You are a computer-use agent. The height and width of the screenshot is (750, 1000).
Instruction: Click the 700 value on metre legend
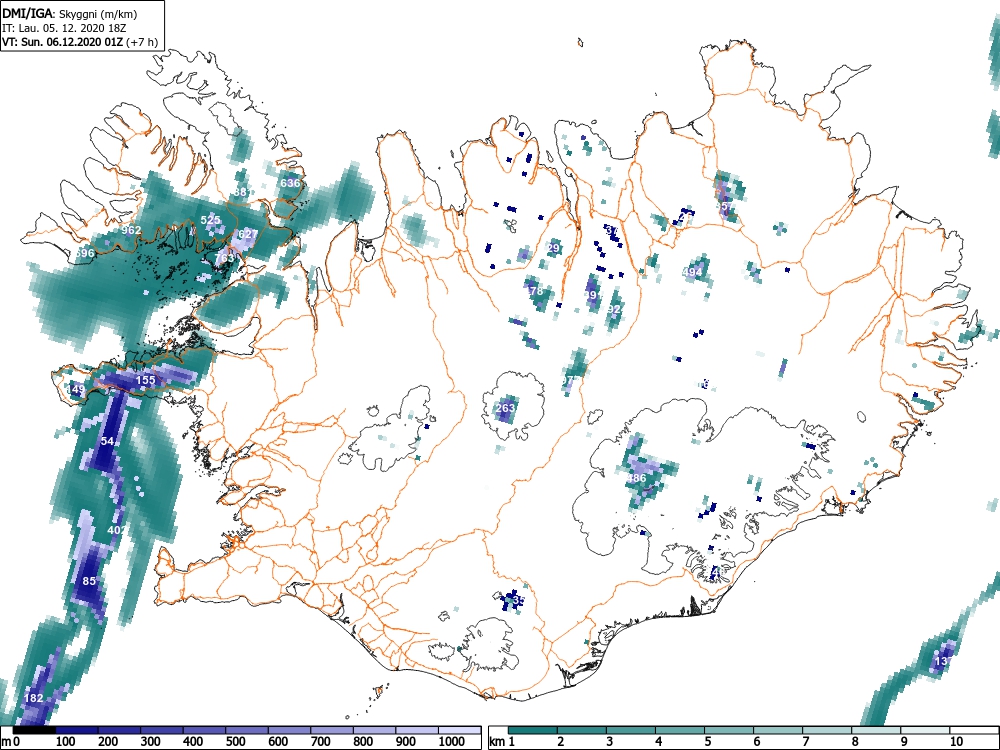320,742
